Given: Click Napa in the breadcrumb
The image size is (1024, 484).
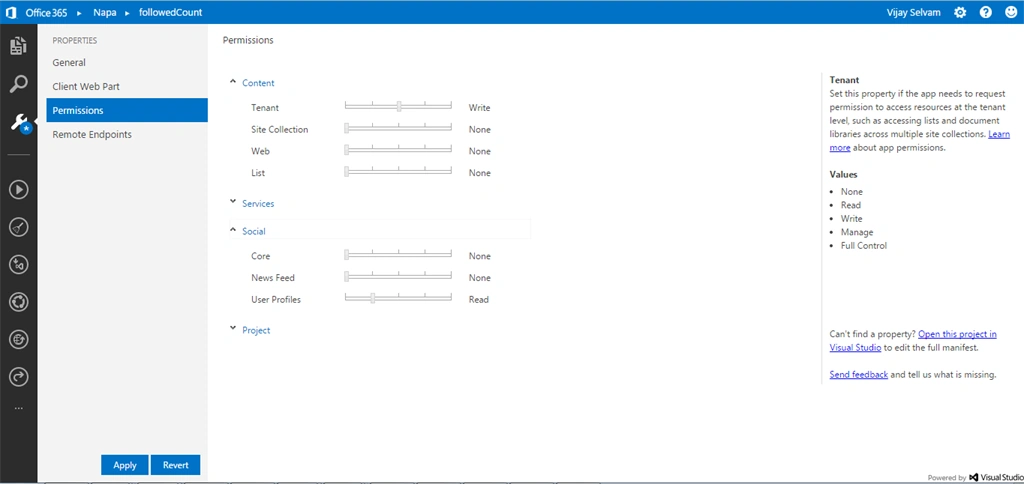Looking at the screenshot, I should (104, 12).
